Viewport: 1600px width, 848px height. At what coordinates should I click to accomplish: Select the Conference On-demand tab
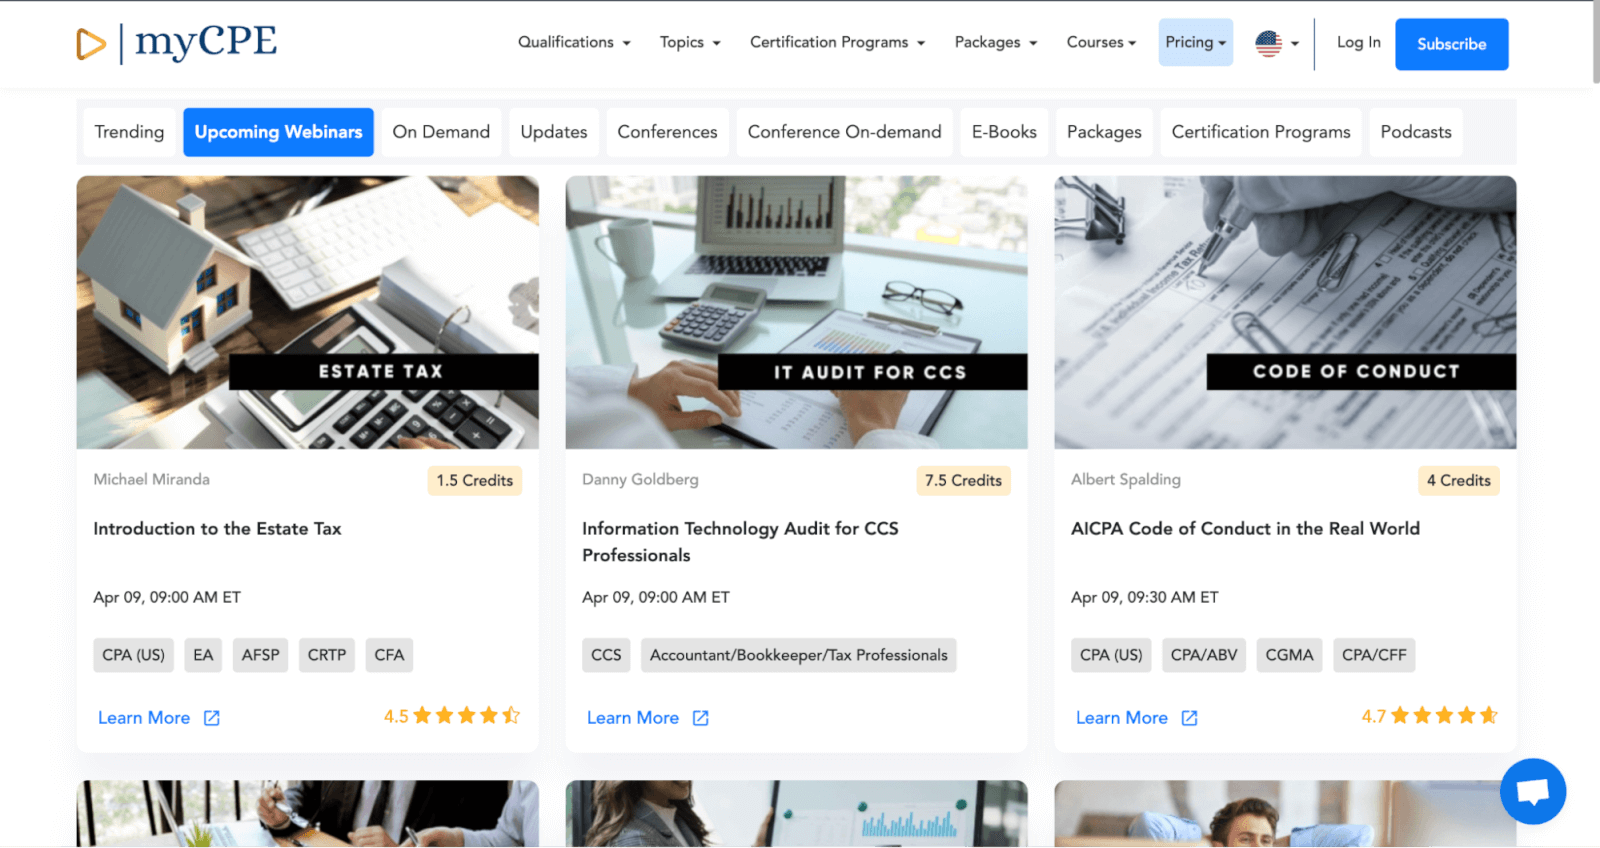coord(844,132)
